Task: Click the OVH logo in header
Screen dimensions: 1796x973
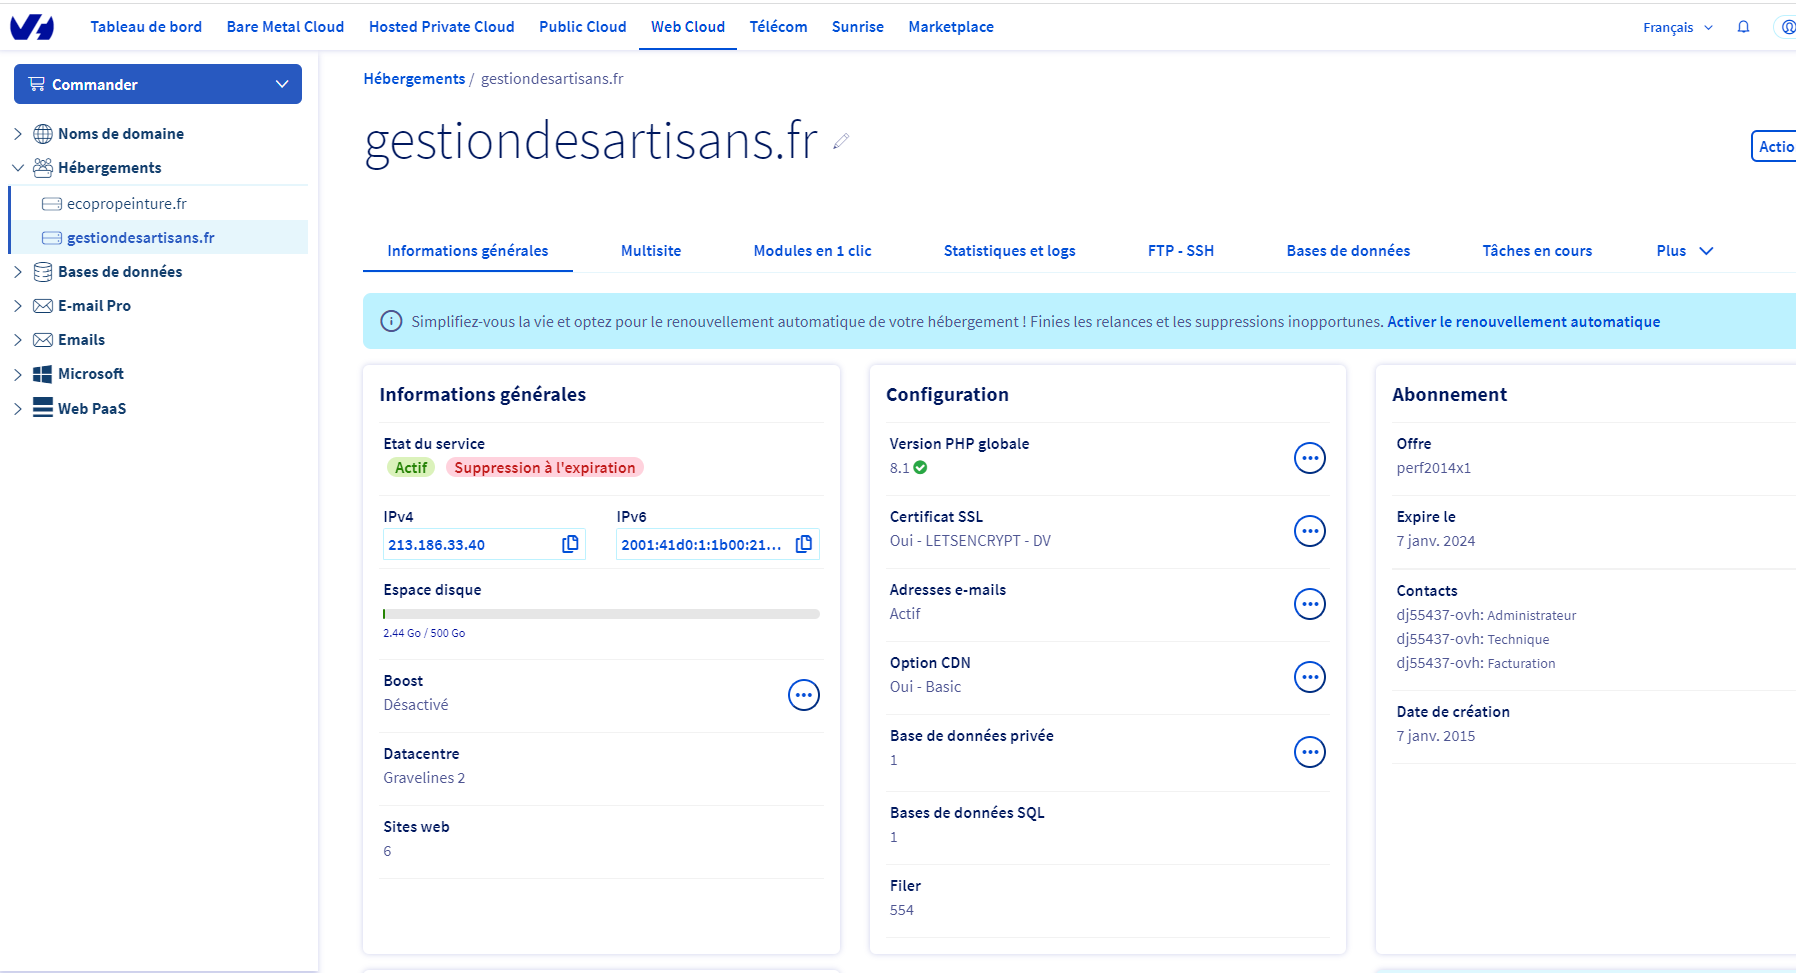Action: 32,27
